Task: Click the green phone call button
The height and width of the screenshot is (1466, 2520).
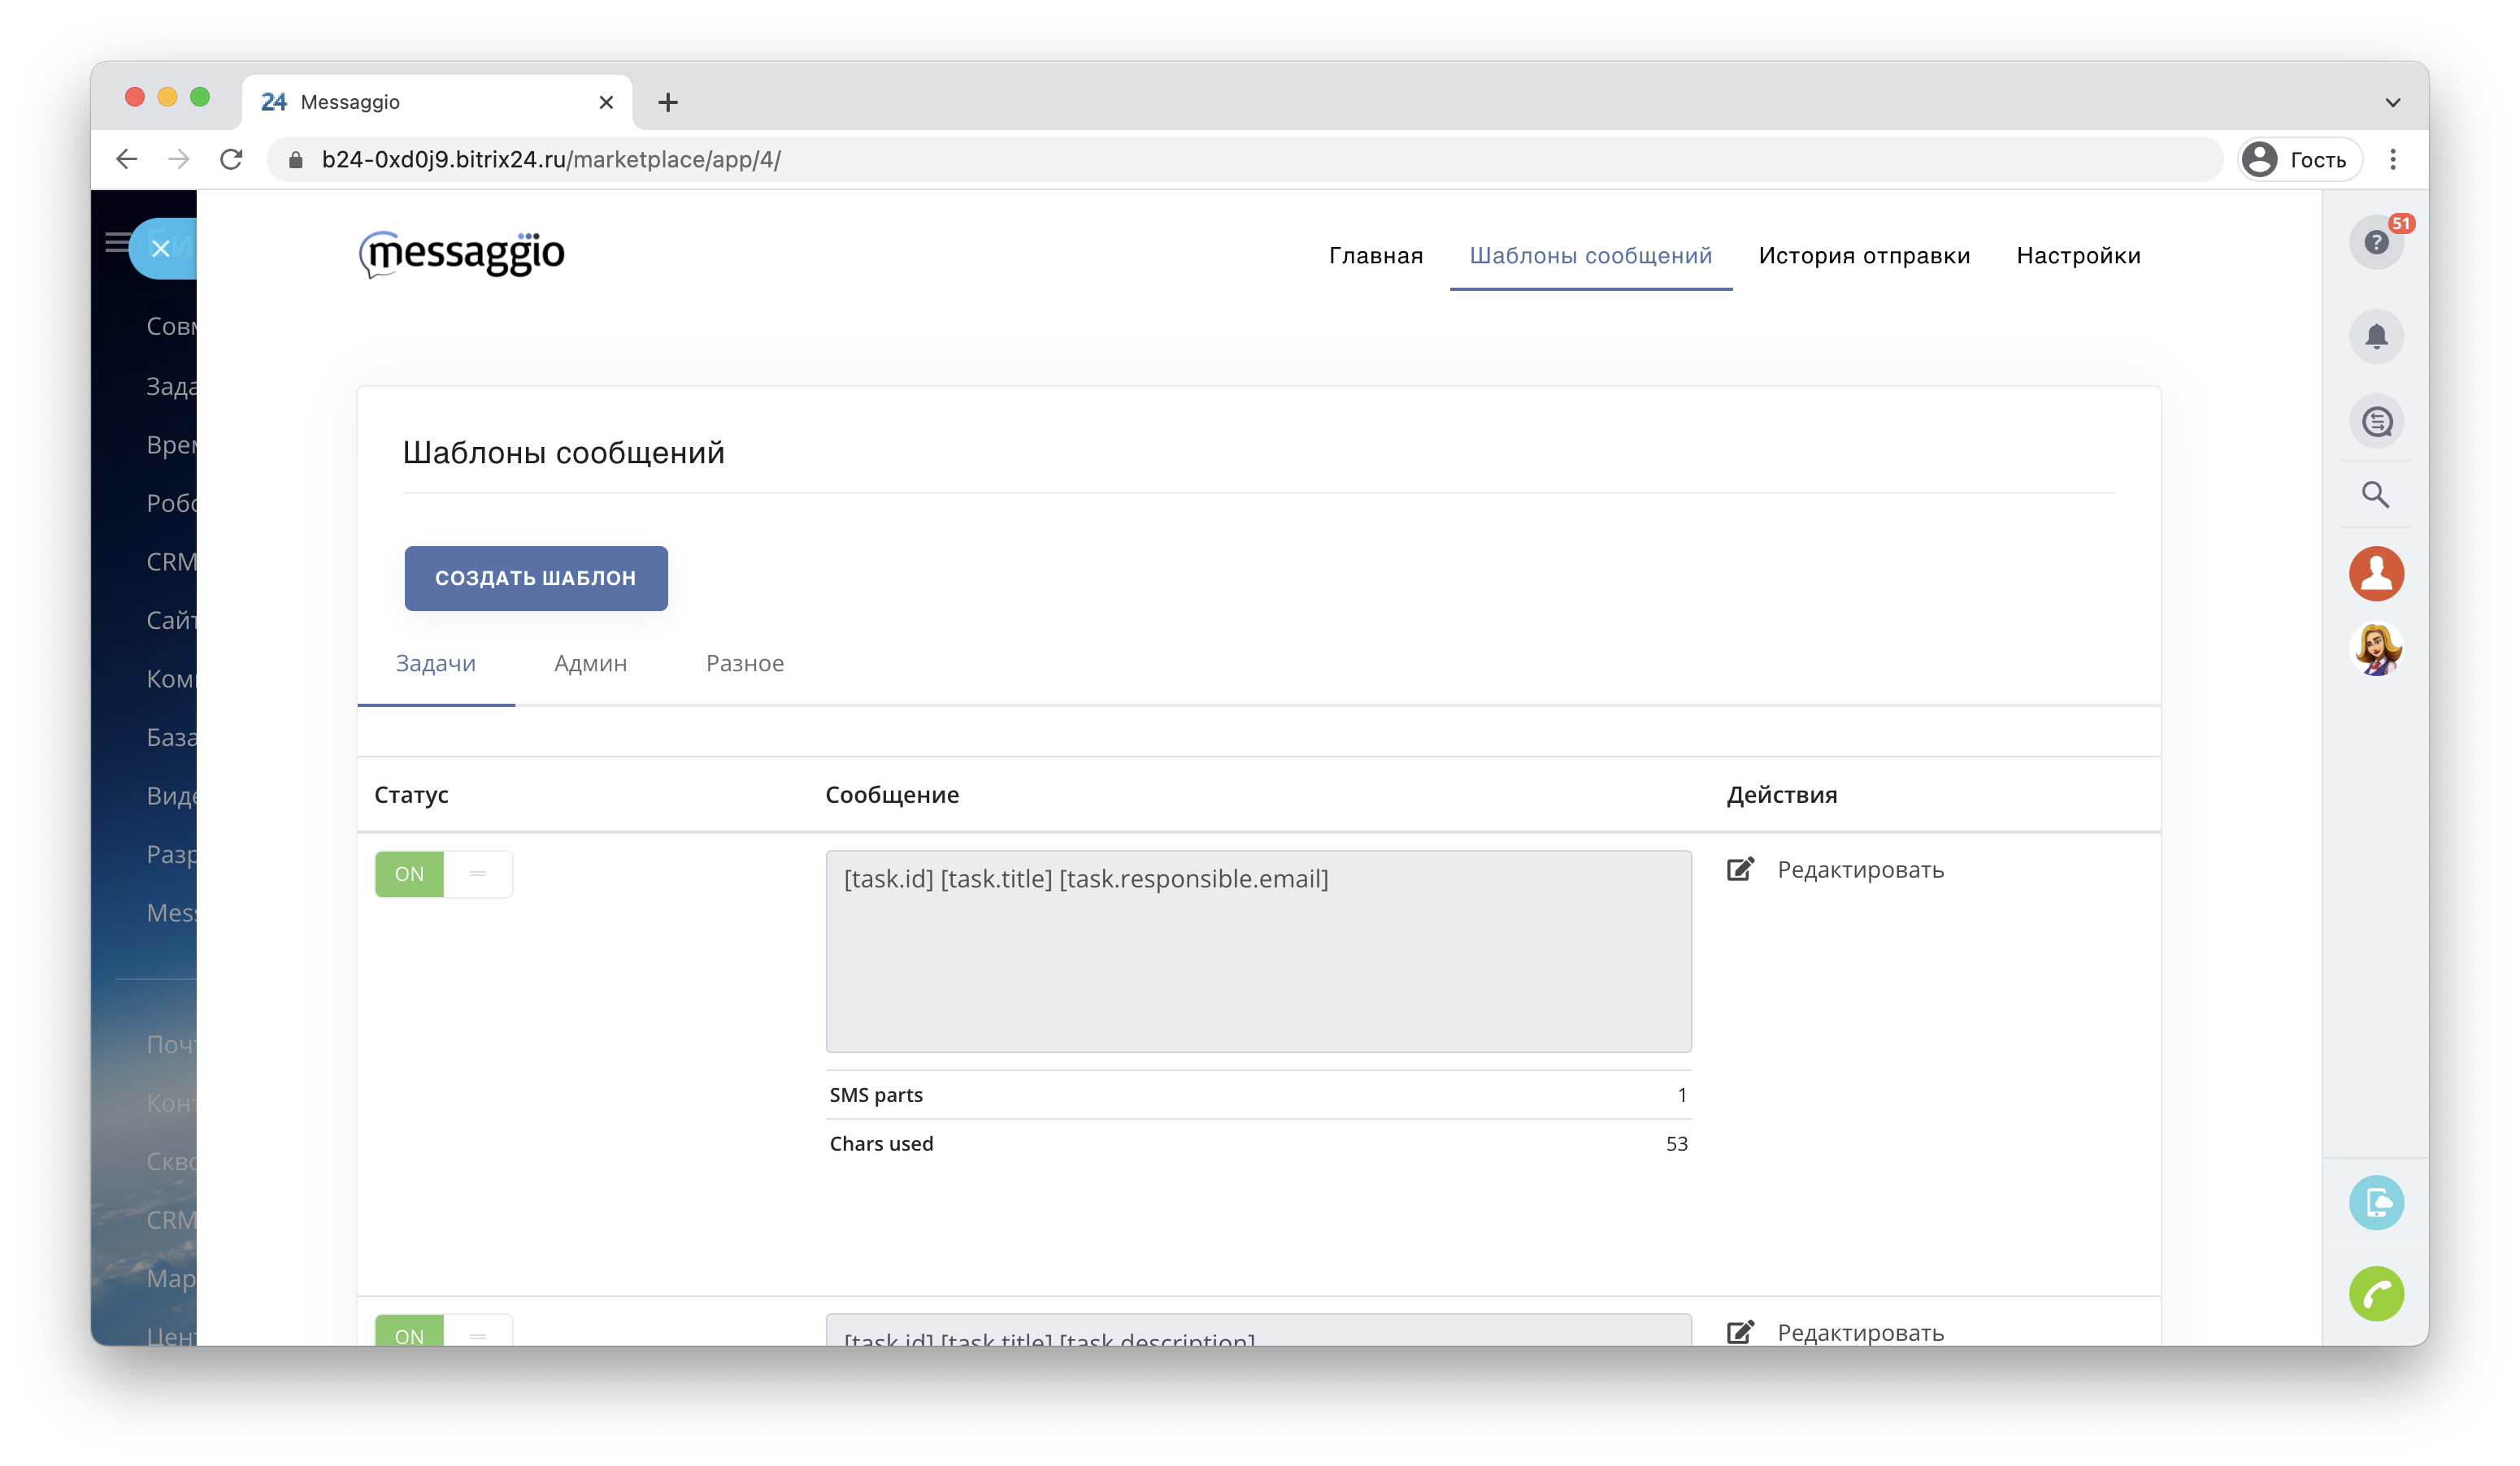Action: tap(2375, 1293)
